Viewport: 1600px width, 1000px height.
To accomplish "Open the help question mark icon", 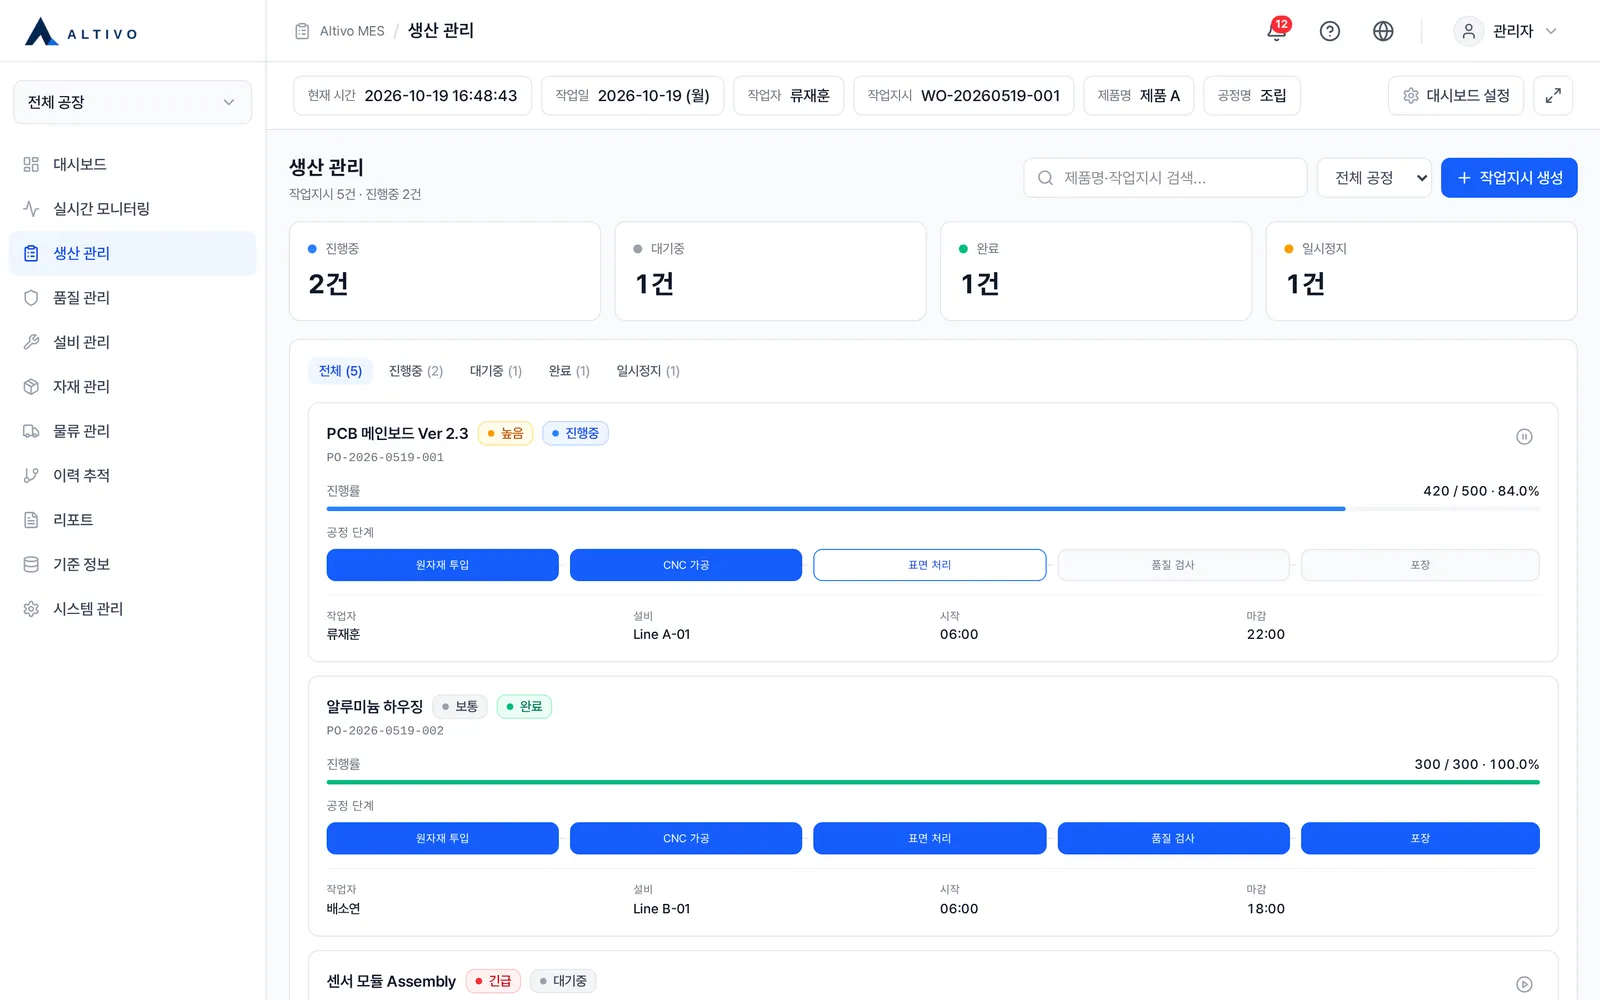I will coord(1330,31).
